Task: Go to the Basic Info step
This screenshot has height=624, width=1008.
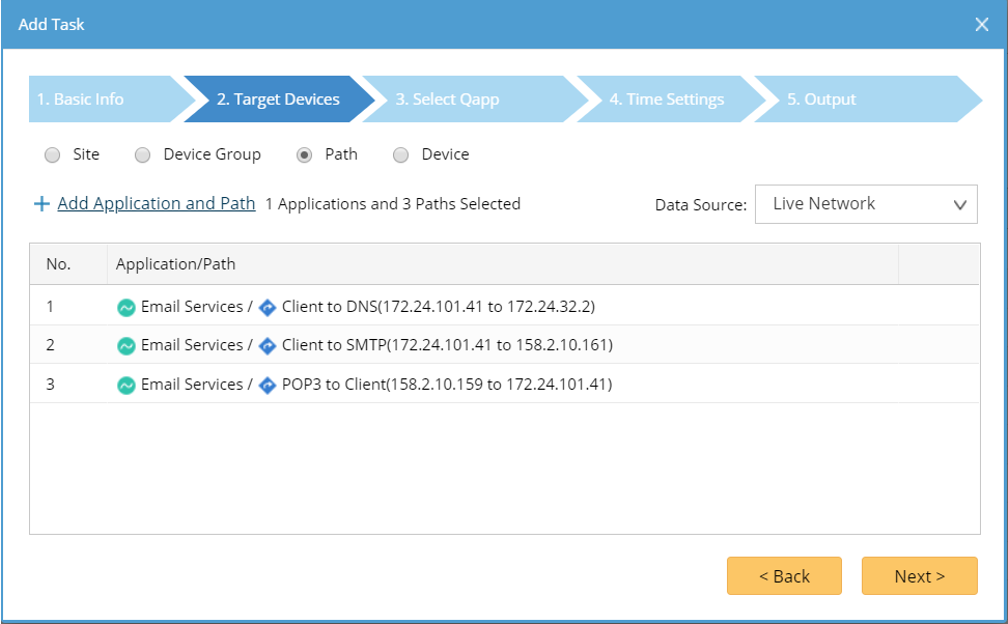Action: 81,99
